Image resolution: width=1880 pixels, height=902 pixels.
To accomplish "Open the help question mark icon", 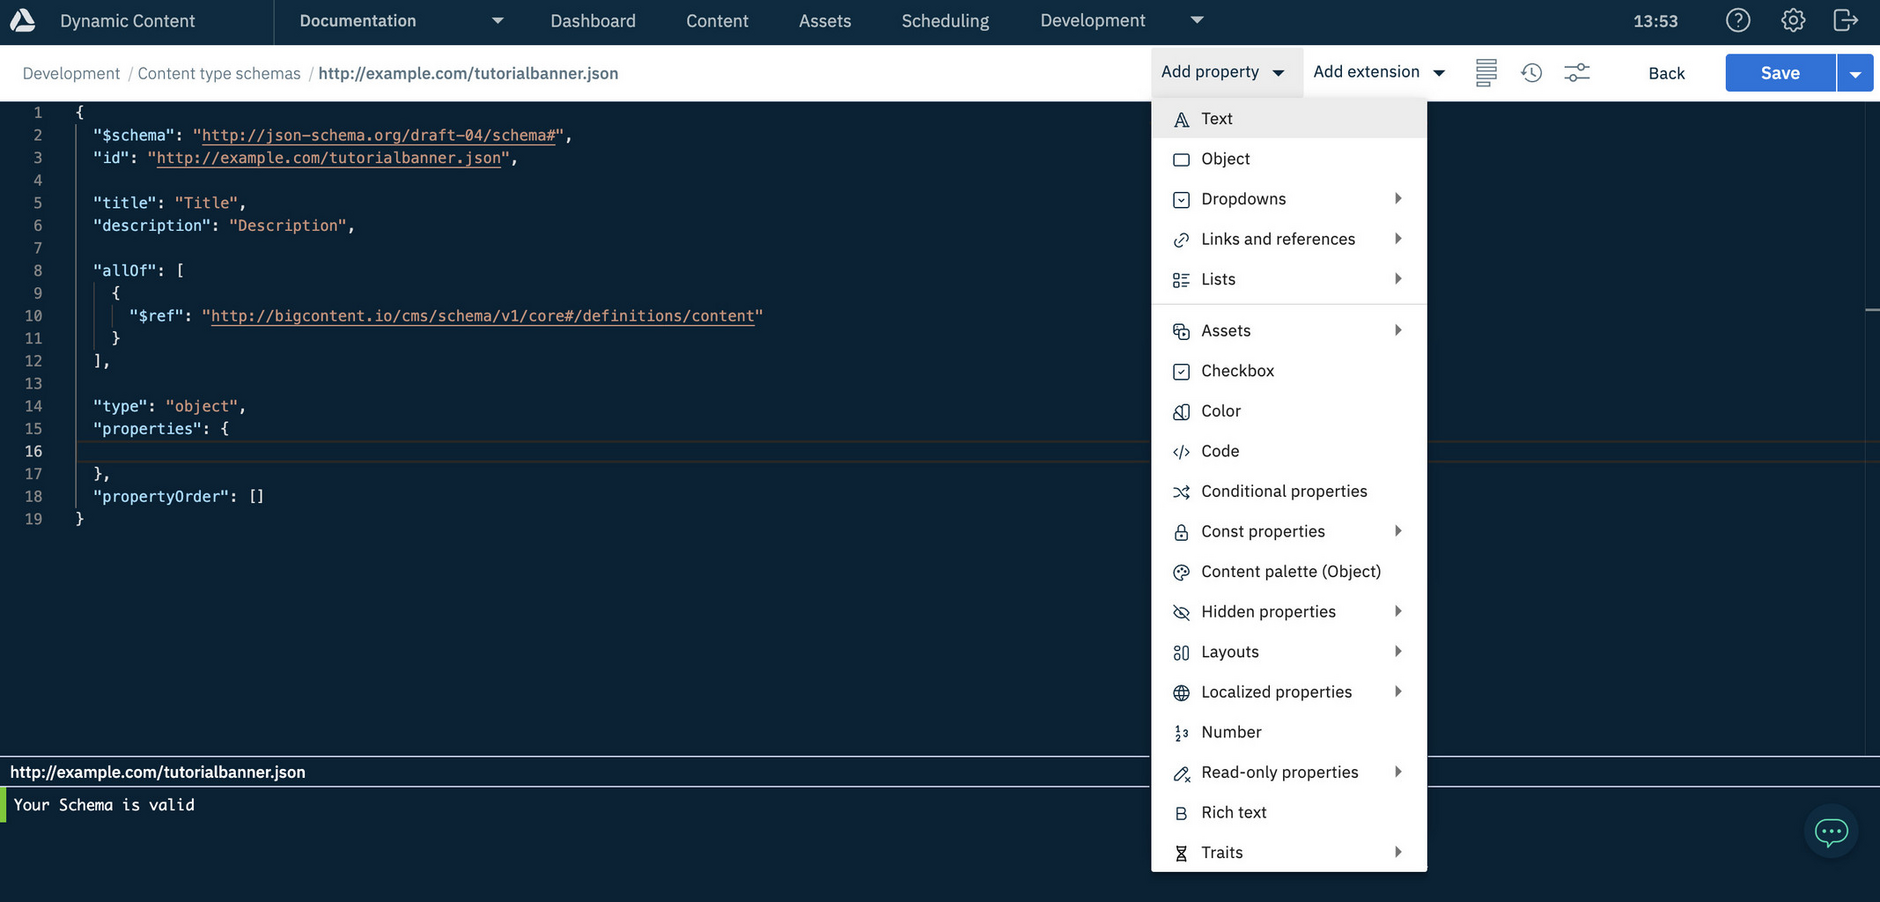I will (x=1738, y=20).
